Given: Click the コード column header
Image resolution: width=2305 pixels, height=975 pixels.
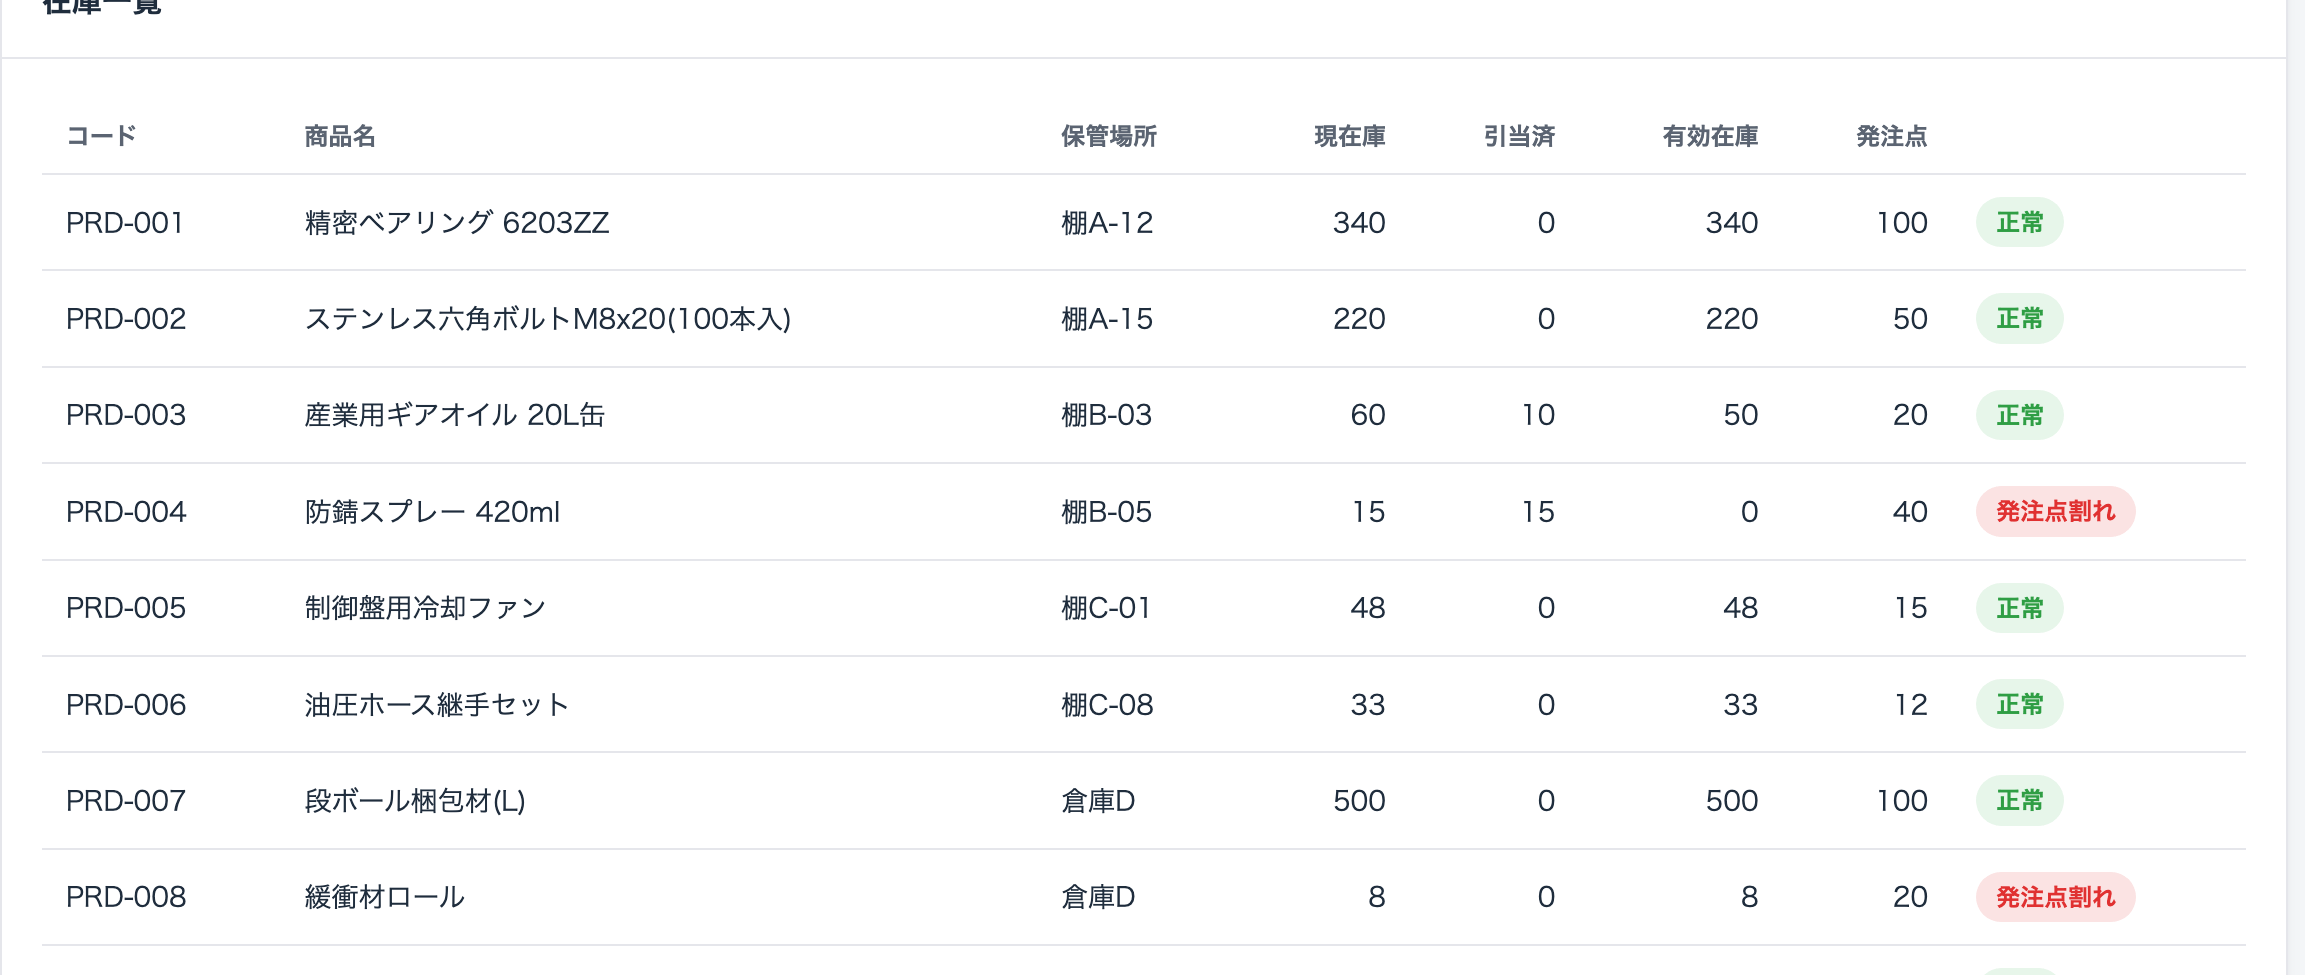Looking at the screenshot, I should tap(101, 136).
